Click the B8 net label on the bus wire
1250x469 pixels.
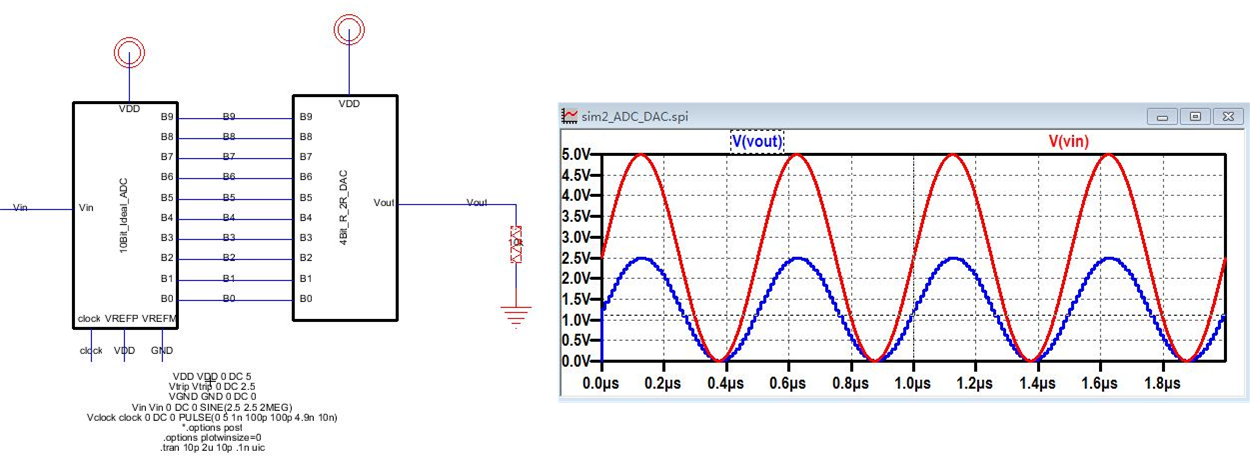coord(229,137)
